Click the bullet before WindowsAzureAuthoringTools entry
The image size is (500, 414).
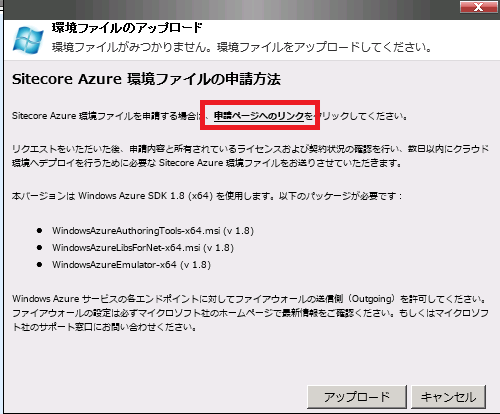tap(39, 230)
